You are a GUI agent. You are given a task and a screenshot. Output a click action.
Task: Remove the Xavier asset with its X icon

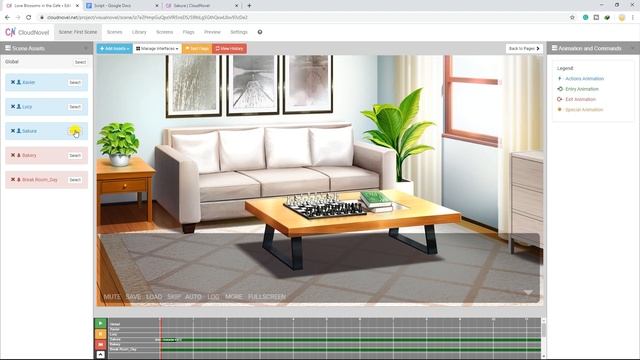click(13, 82)
